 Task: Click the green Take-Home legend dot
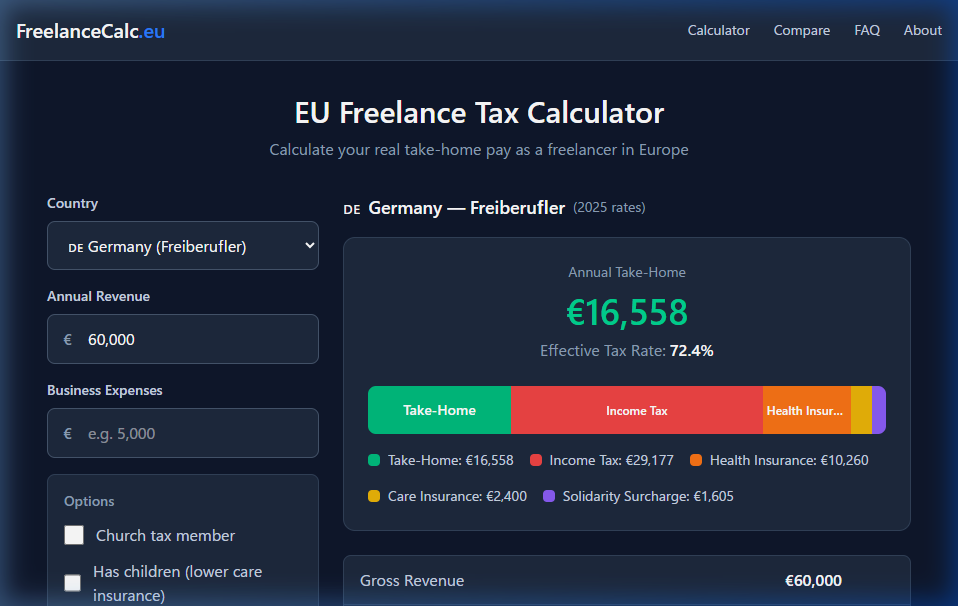[373, 460]
